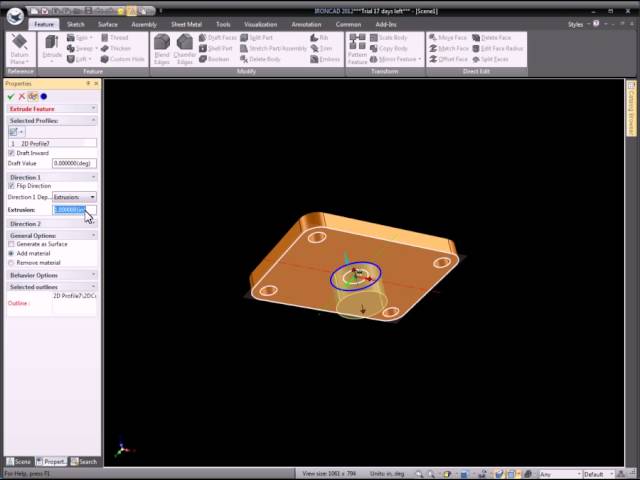Confirm extrude with green checkmark
Viewport: 640px width, 480px height.
pyautogui.click(x=11, y=96)
